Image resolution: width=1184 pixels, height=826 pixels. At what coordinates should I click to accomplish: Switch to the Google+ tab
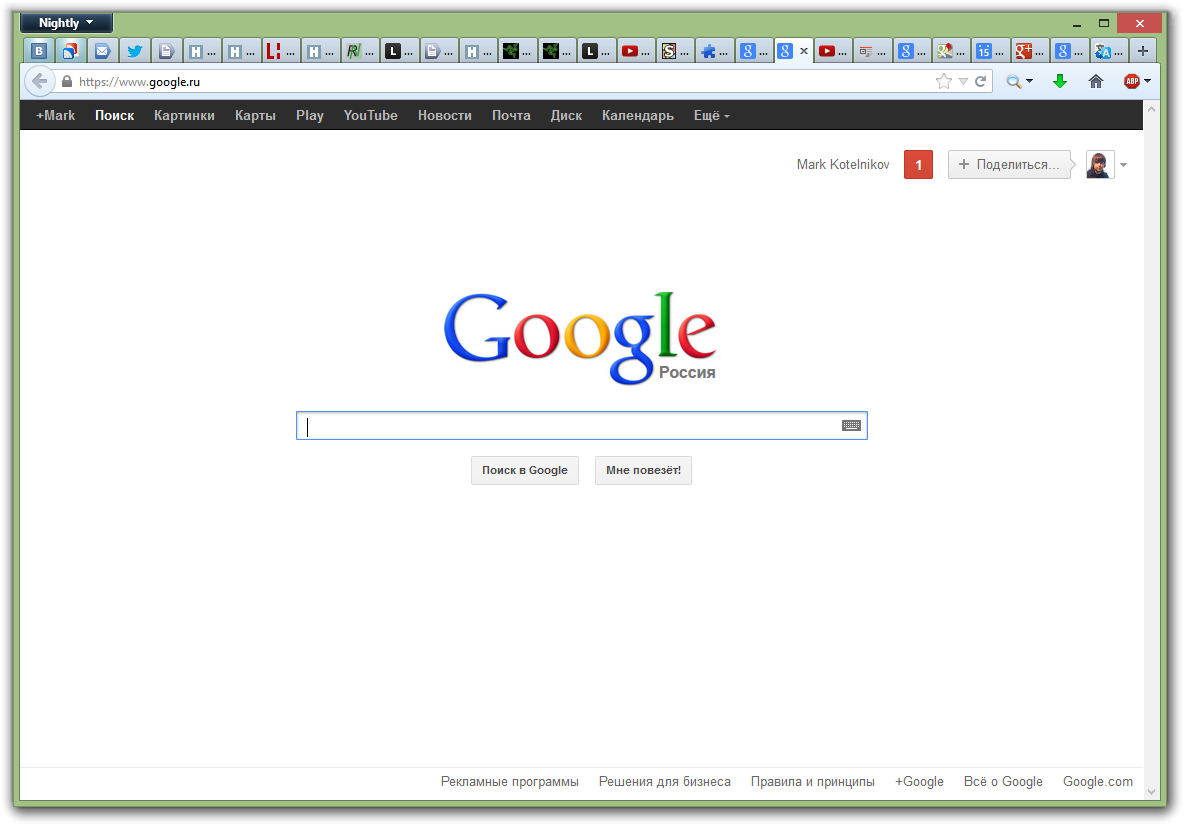pos(1030,51)
